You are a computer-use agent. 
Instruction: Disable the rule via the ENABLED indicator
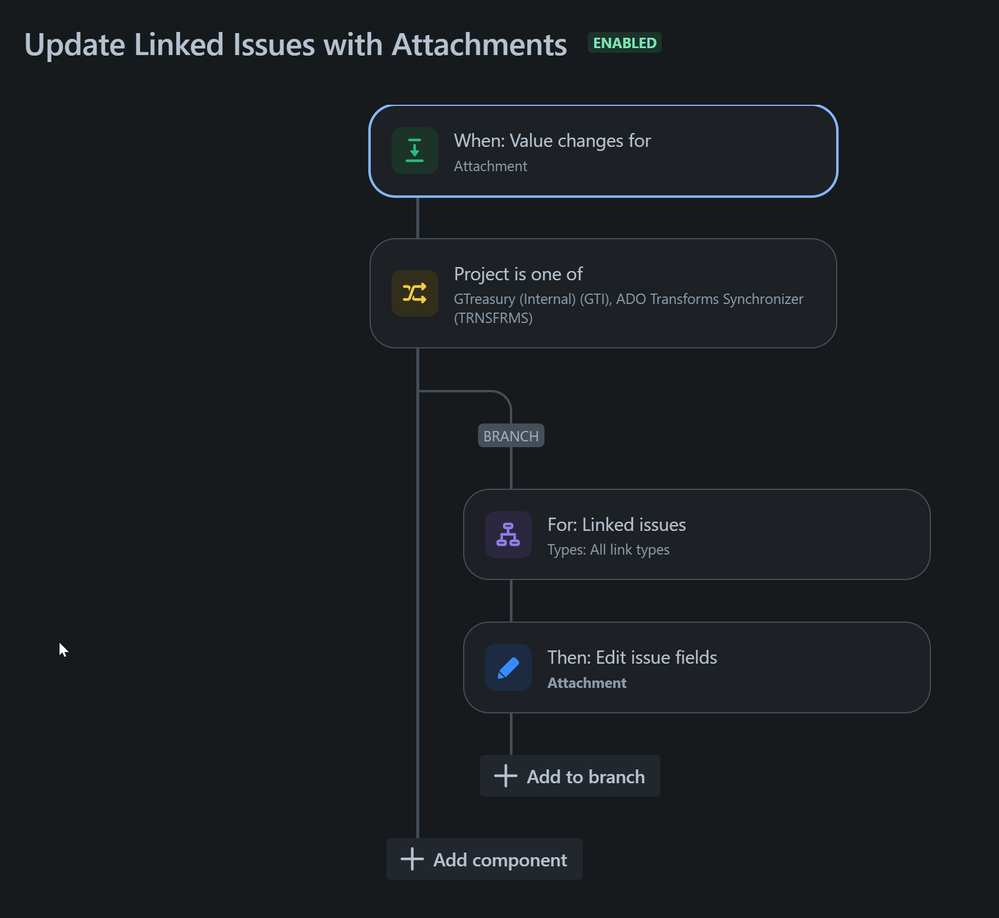623,43
